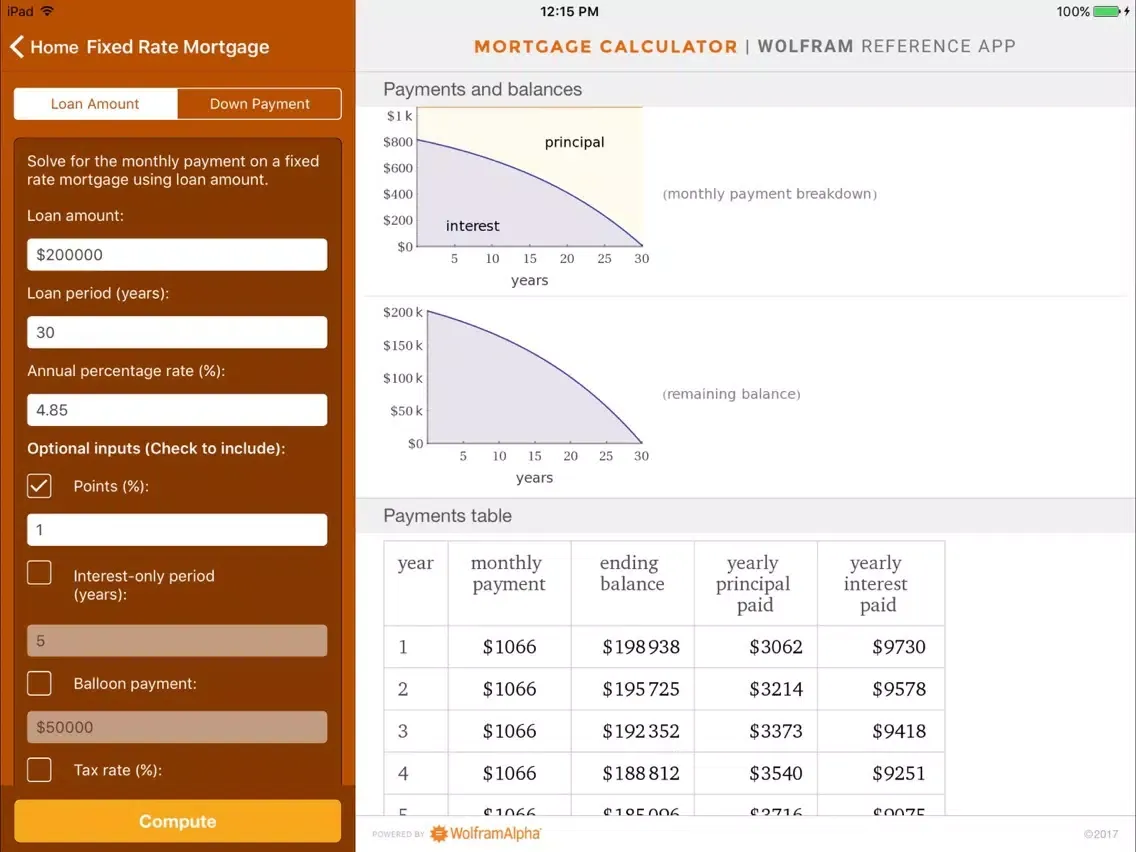Click the 'principal' label in the chart

click(574, 143)
